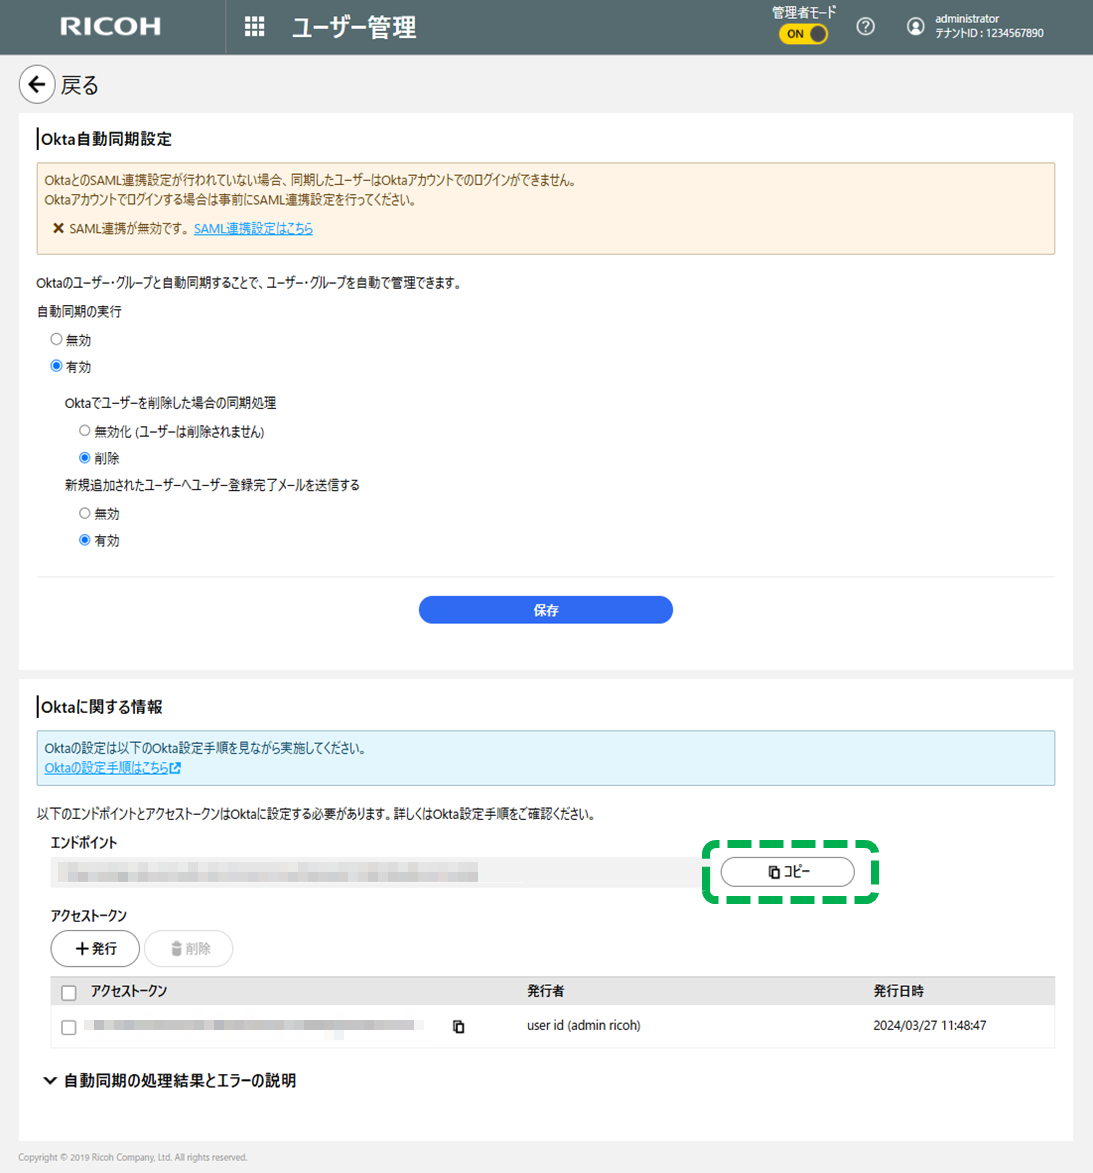This screenshot has width=1093, height=1173.
Task: Select 無効 for 自動同期の実行
Action: pyautogui.click(x=56, y=340)
